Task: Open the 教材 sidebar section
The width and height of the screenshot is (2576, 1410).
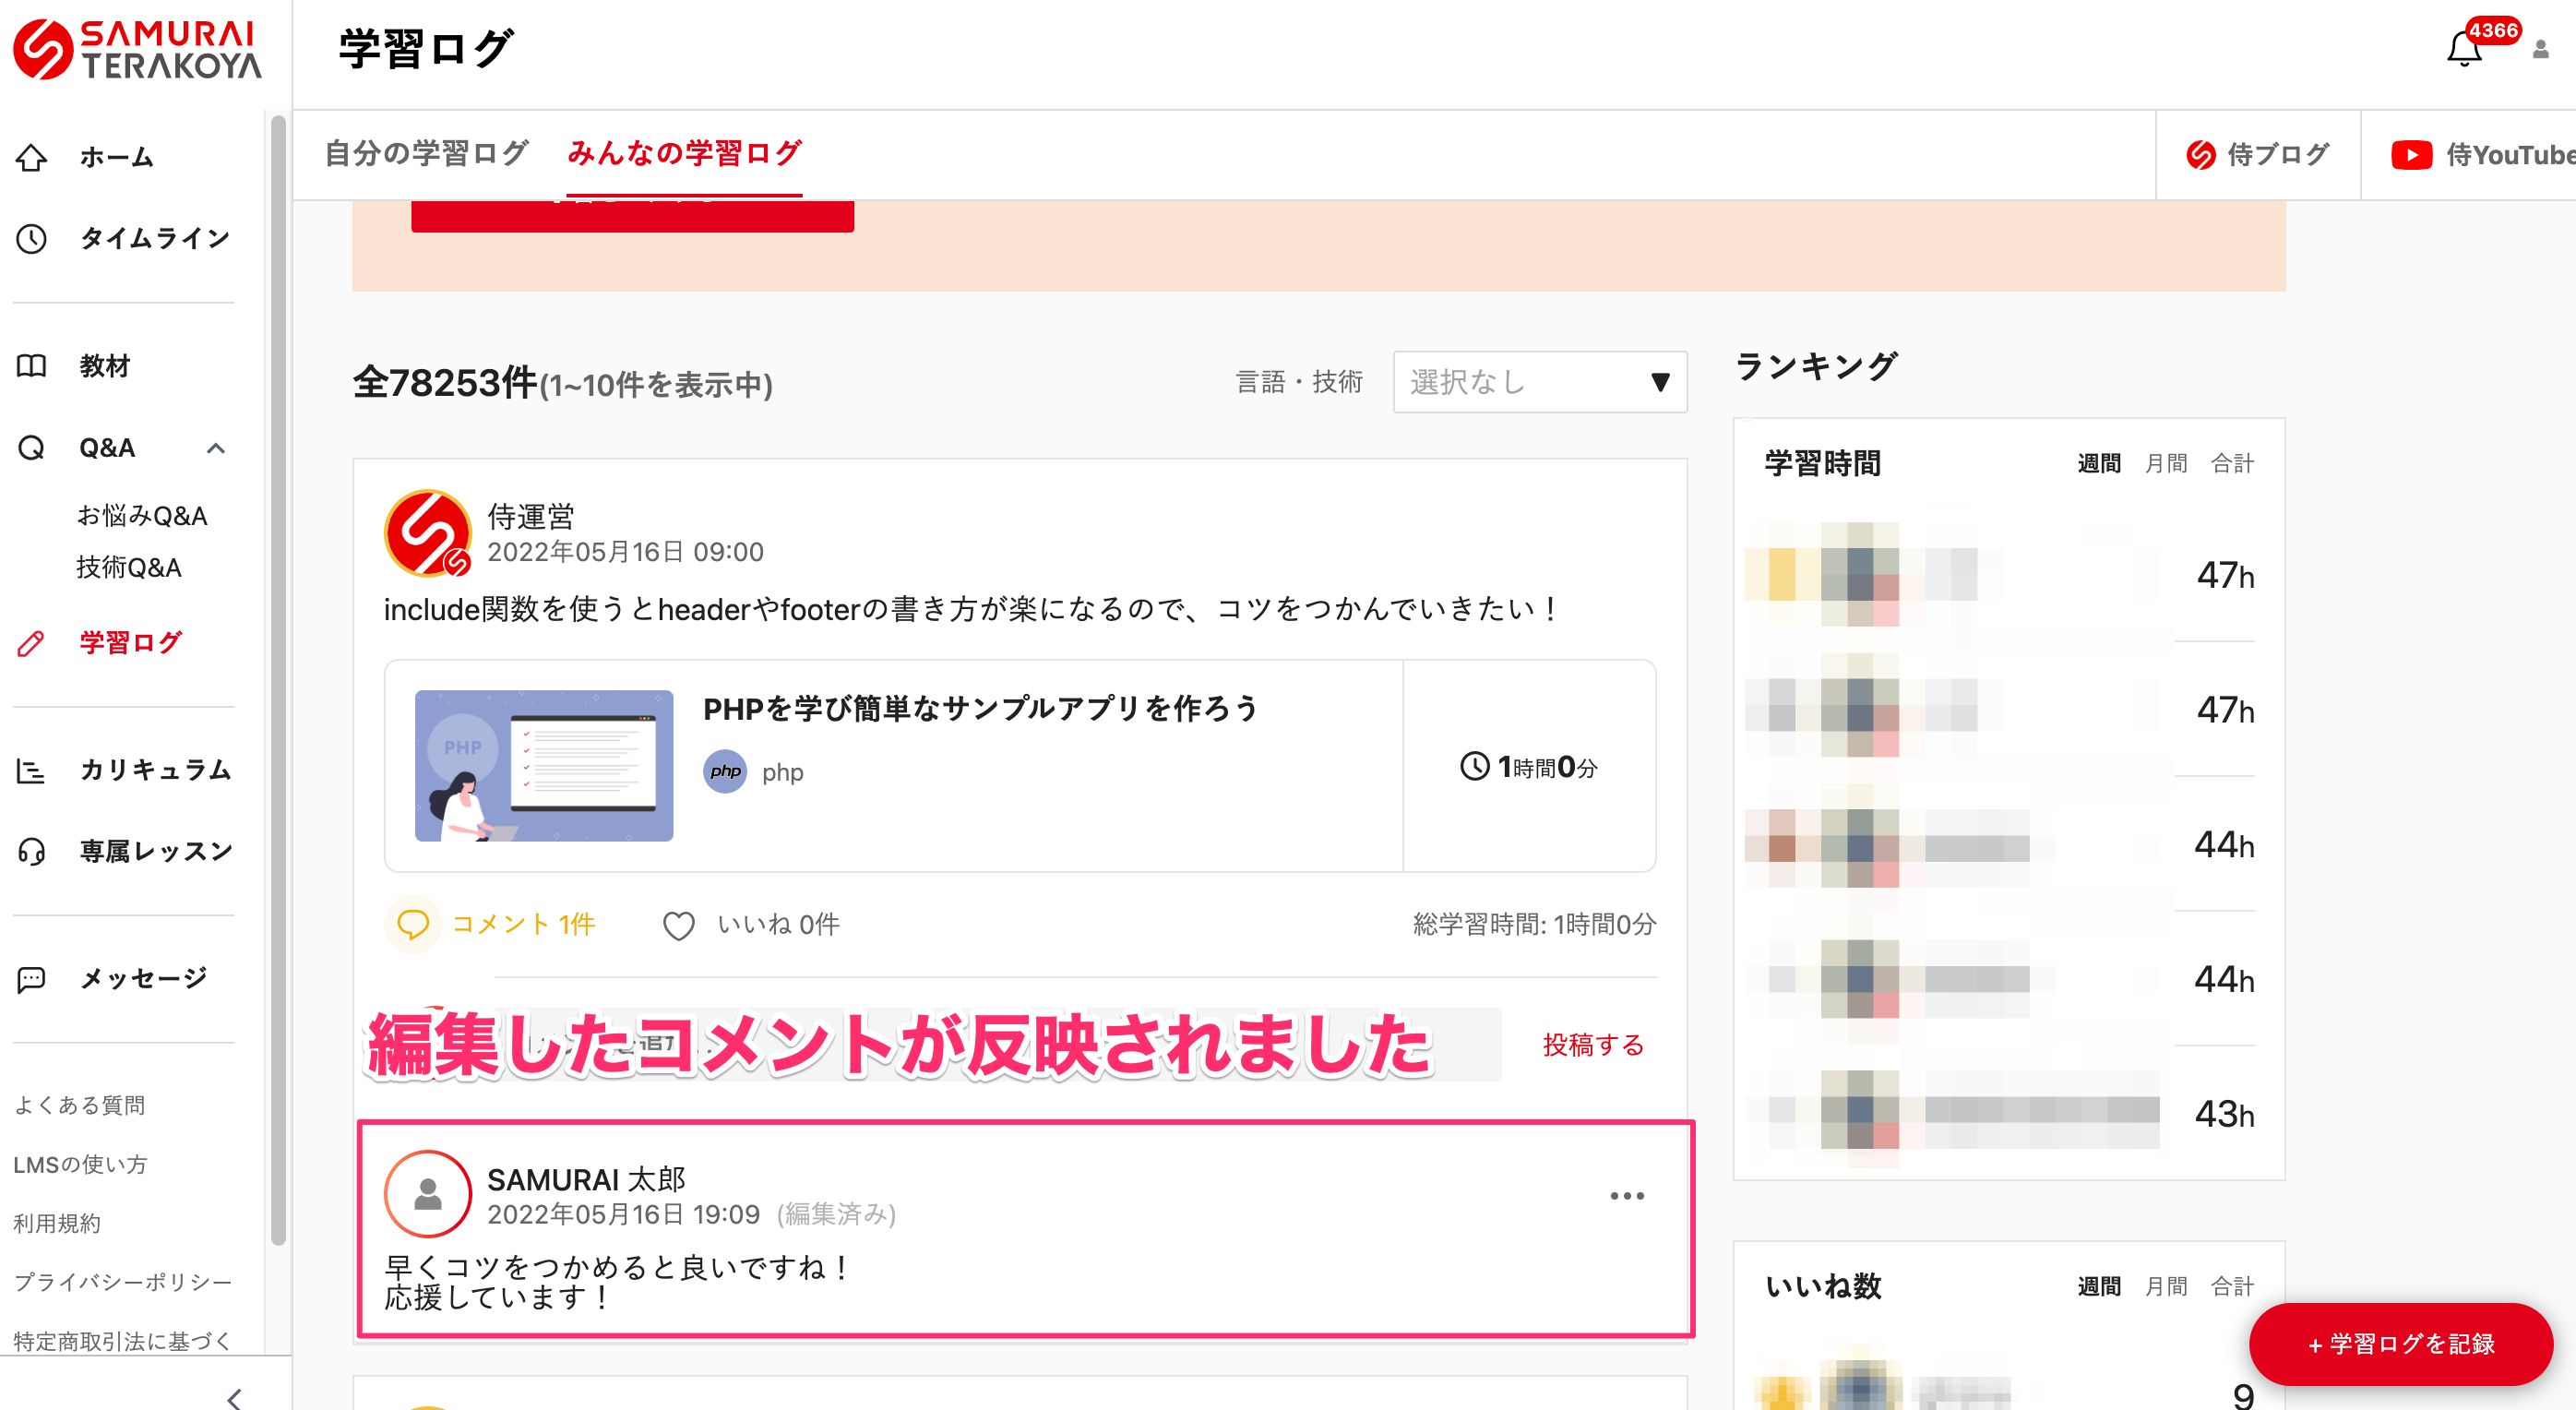Action: (33, 366)
